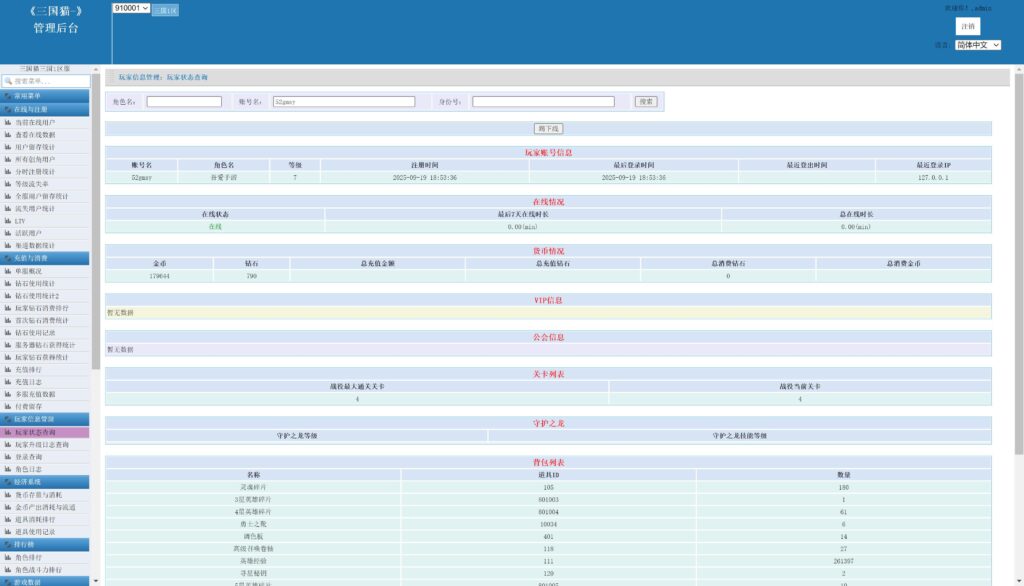The height and width of the screenshot is (586, 1024).
Task: Click chart icon beside 角色排行
Action: pos(8,557)
